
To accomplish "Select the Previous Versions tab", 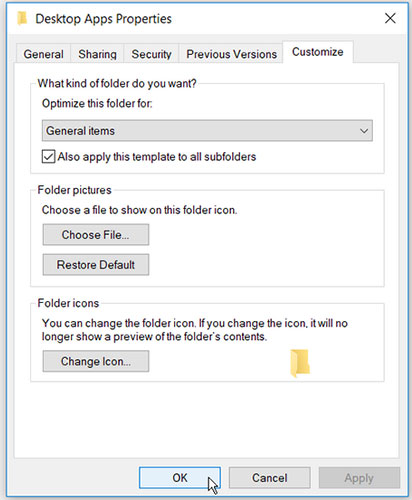I will 231,54.
